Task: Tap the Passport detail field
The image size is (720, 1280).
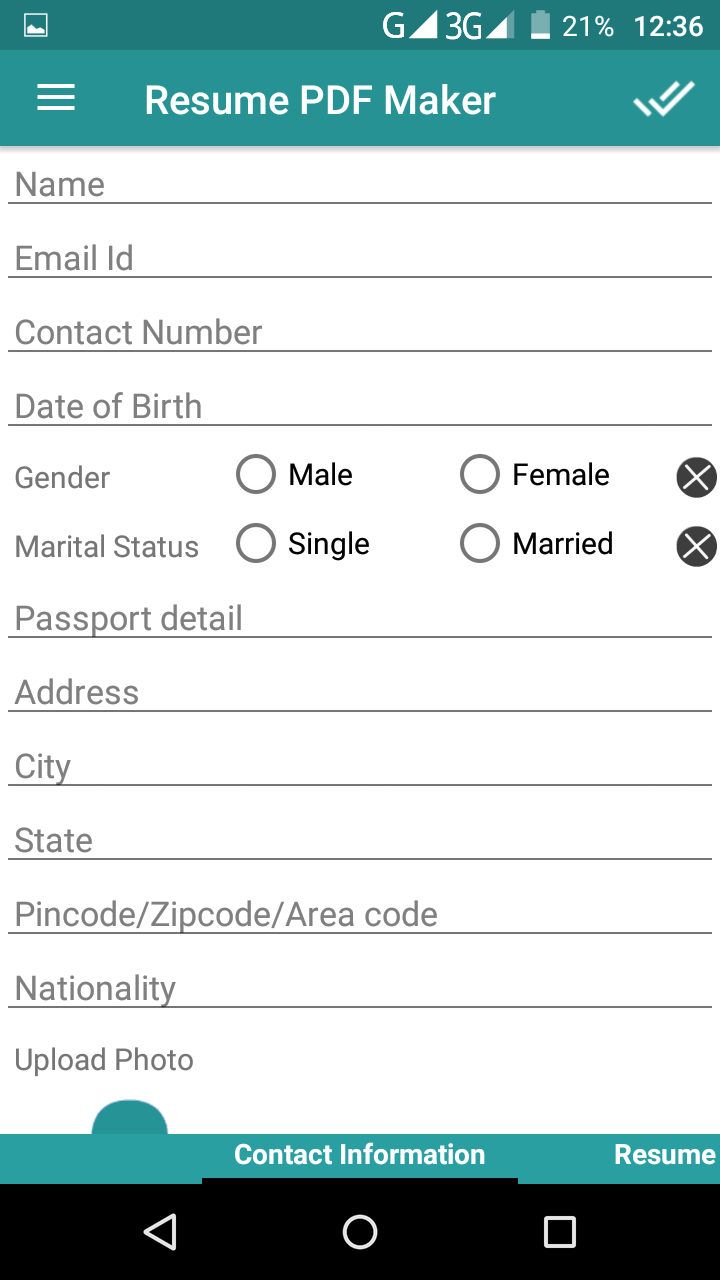Action: [360, 618]
